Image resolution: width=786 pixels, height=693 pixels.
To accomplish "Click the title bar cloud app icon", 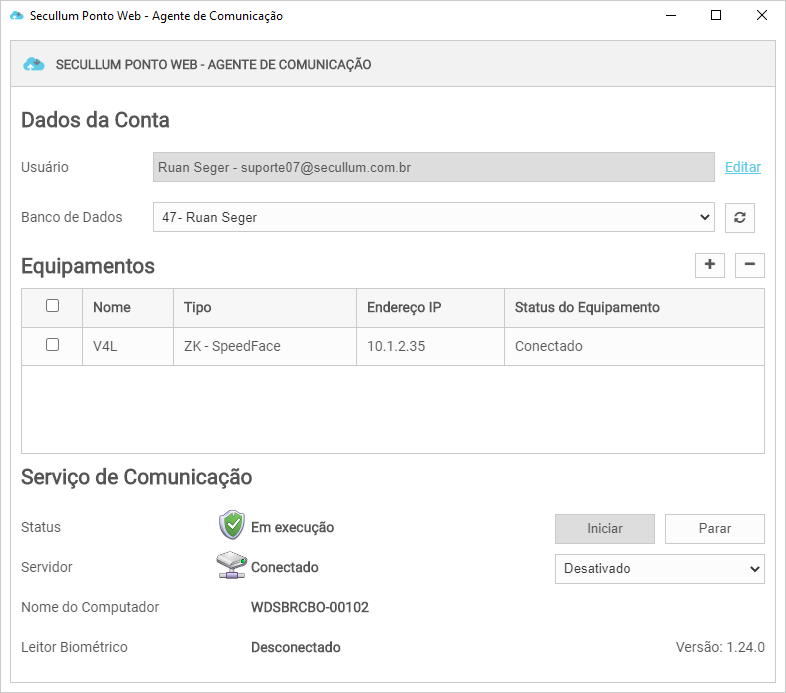I will pos(17,16).
